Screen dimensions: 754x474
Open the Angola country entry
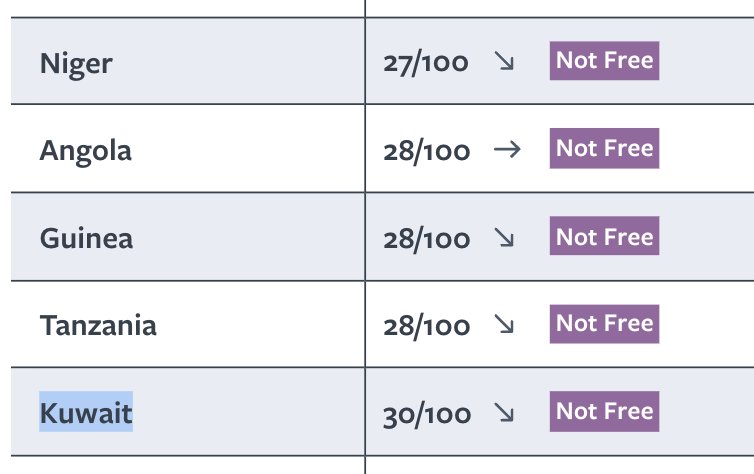pos(86,152)
